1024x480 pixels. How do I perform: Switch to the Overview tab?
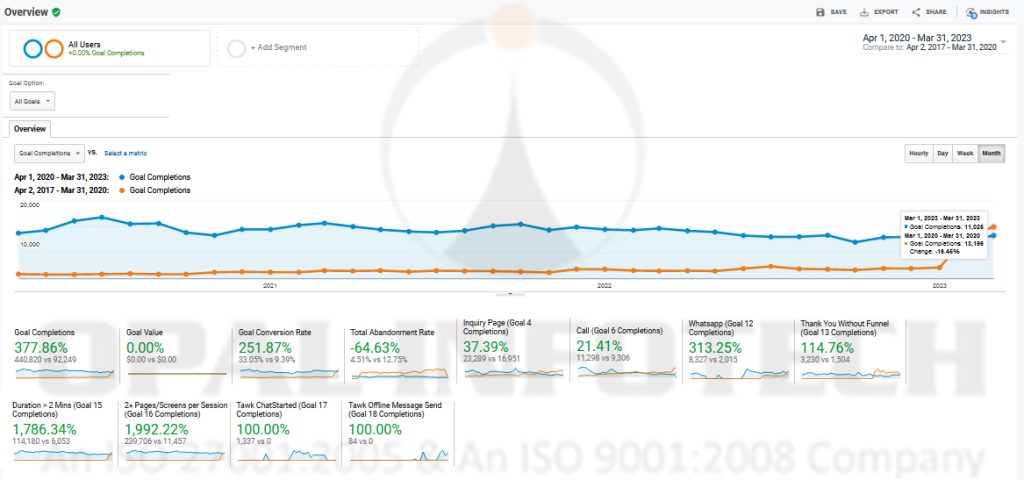point(30,129)
